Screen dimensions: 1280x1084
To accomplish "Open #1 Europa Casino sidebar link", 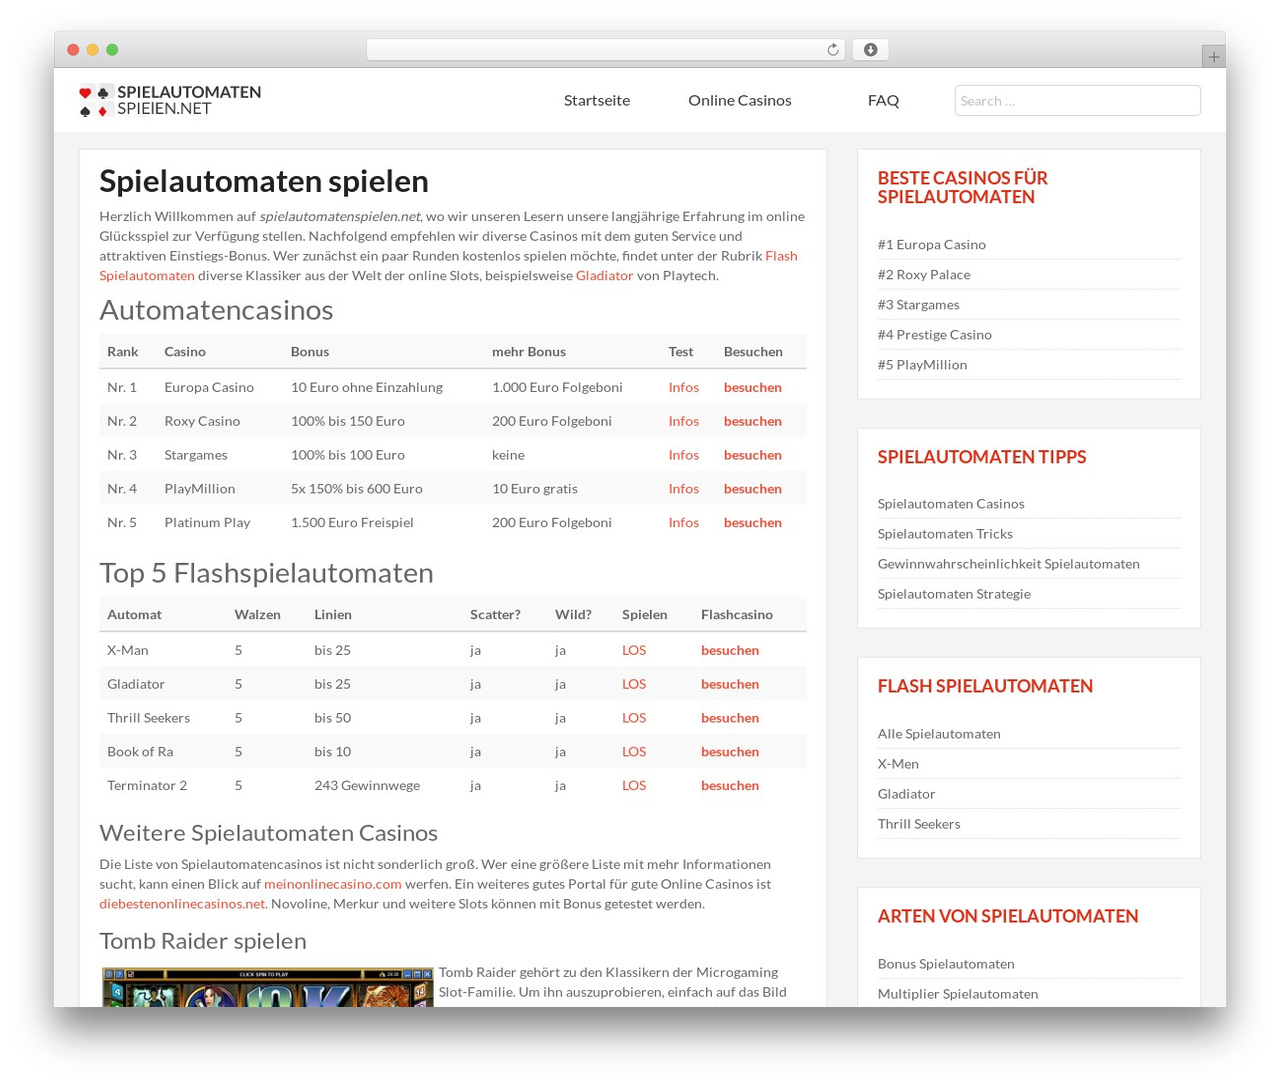I will coord(931,245).
